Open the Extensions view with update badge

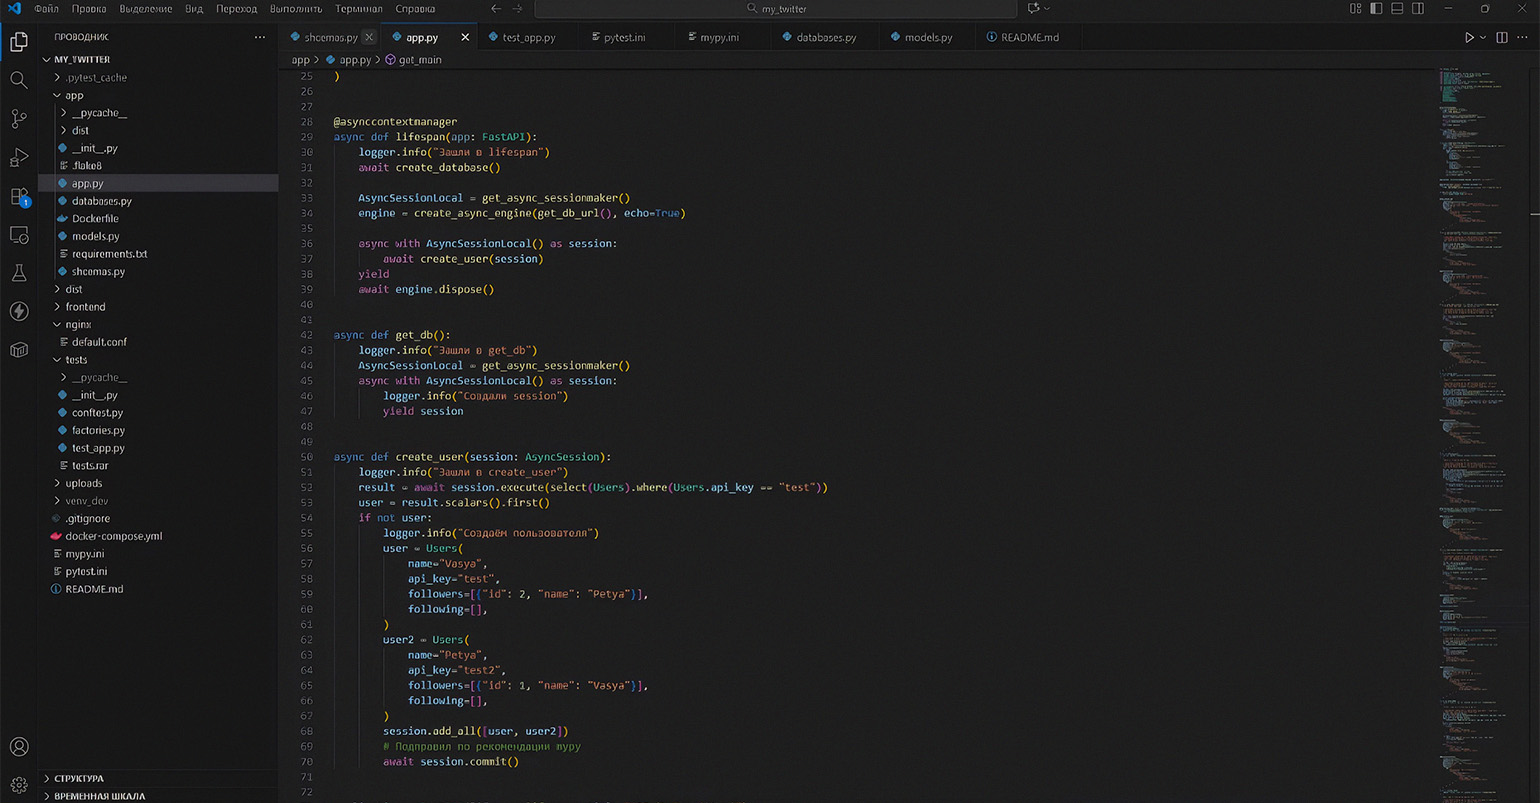(x=18, y=197)
